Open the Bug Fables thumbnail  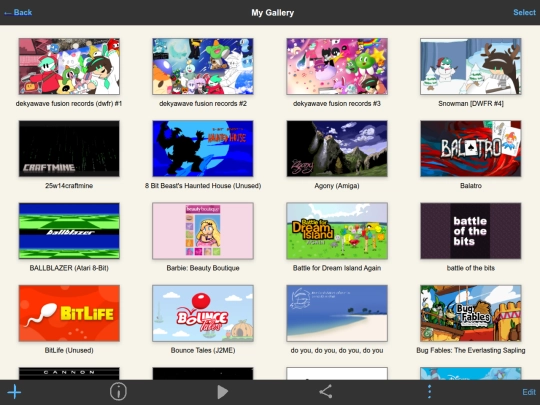(x=471, y=313)
